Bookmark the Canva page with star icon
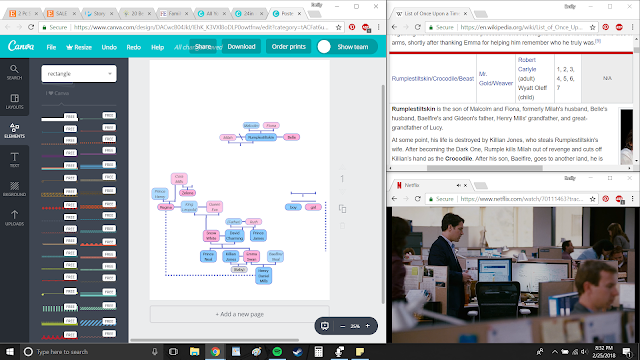This screenshot has width=640, height=360. 338,27
